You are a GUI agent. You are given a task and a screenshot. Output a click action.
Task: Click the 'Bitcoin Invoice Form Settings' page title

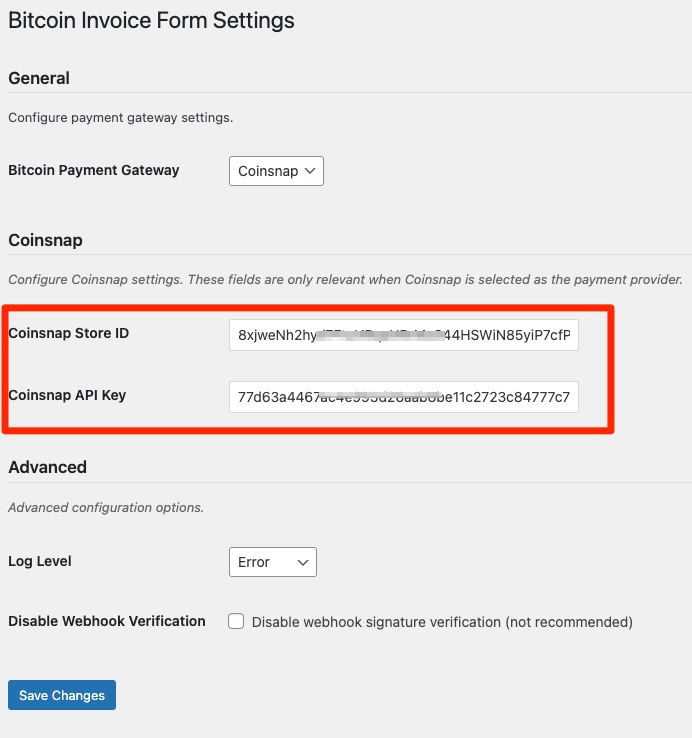(x=151, y=20)
